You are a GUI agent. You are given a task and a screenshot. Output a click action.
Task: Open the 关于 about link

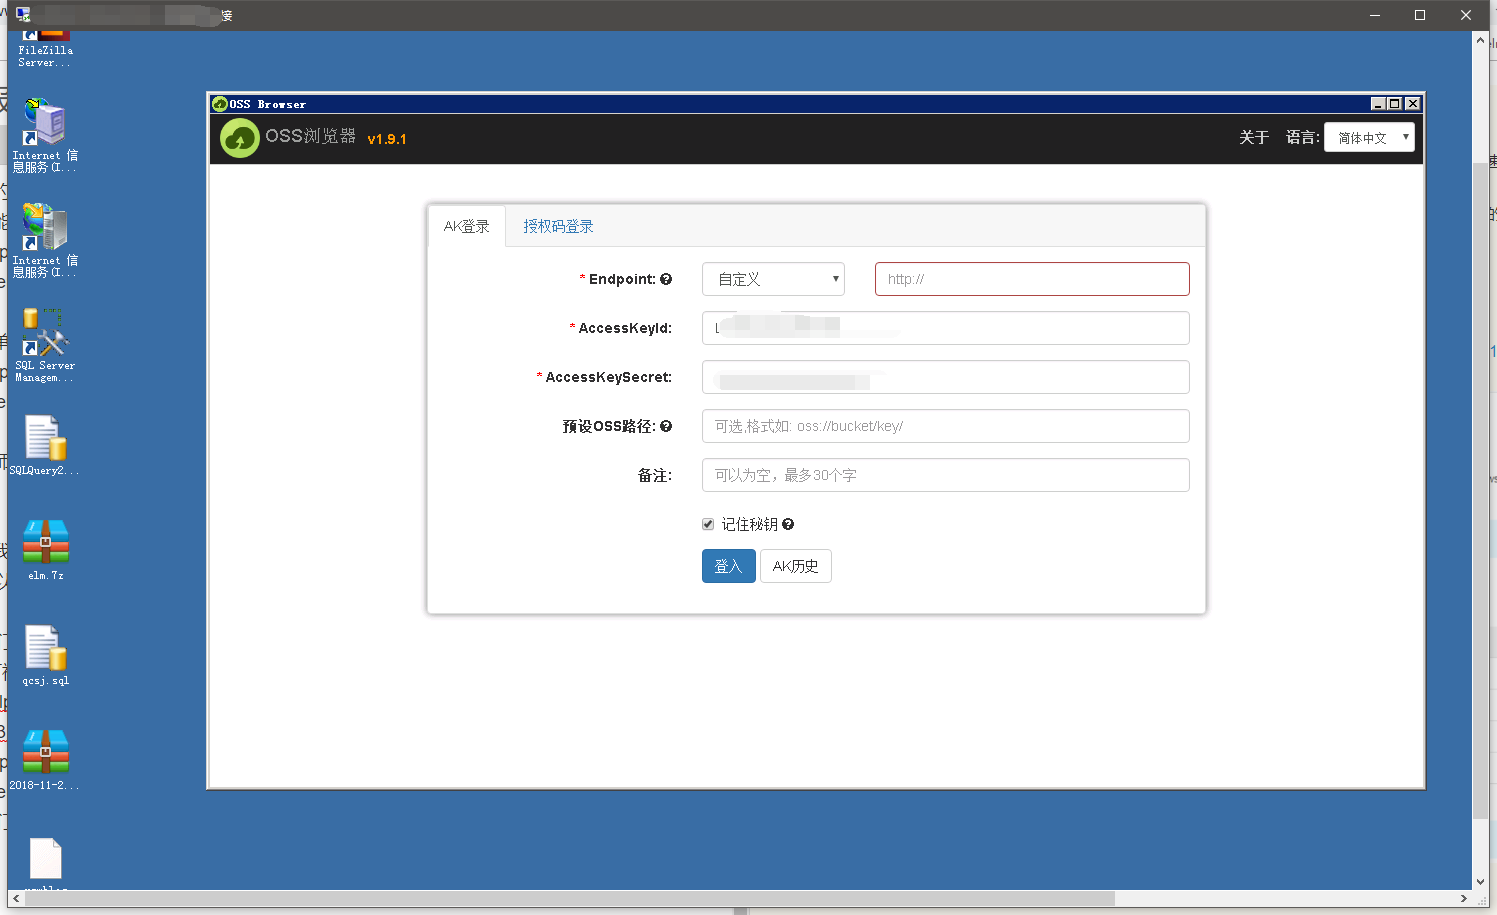point(1254,137)
